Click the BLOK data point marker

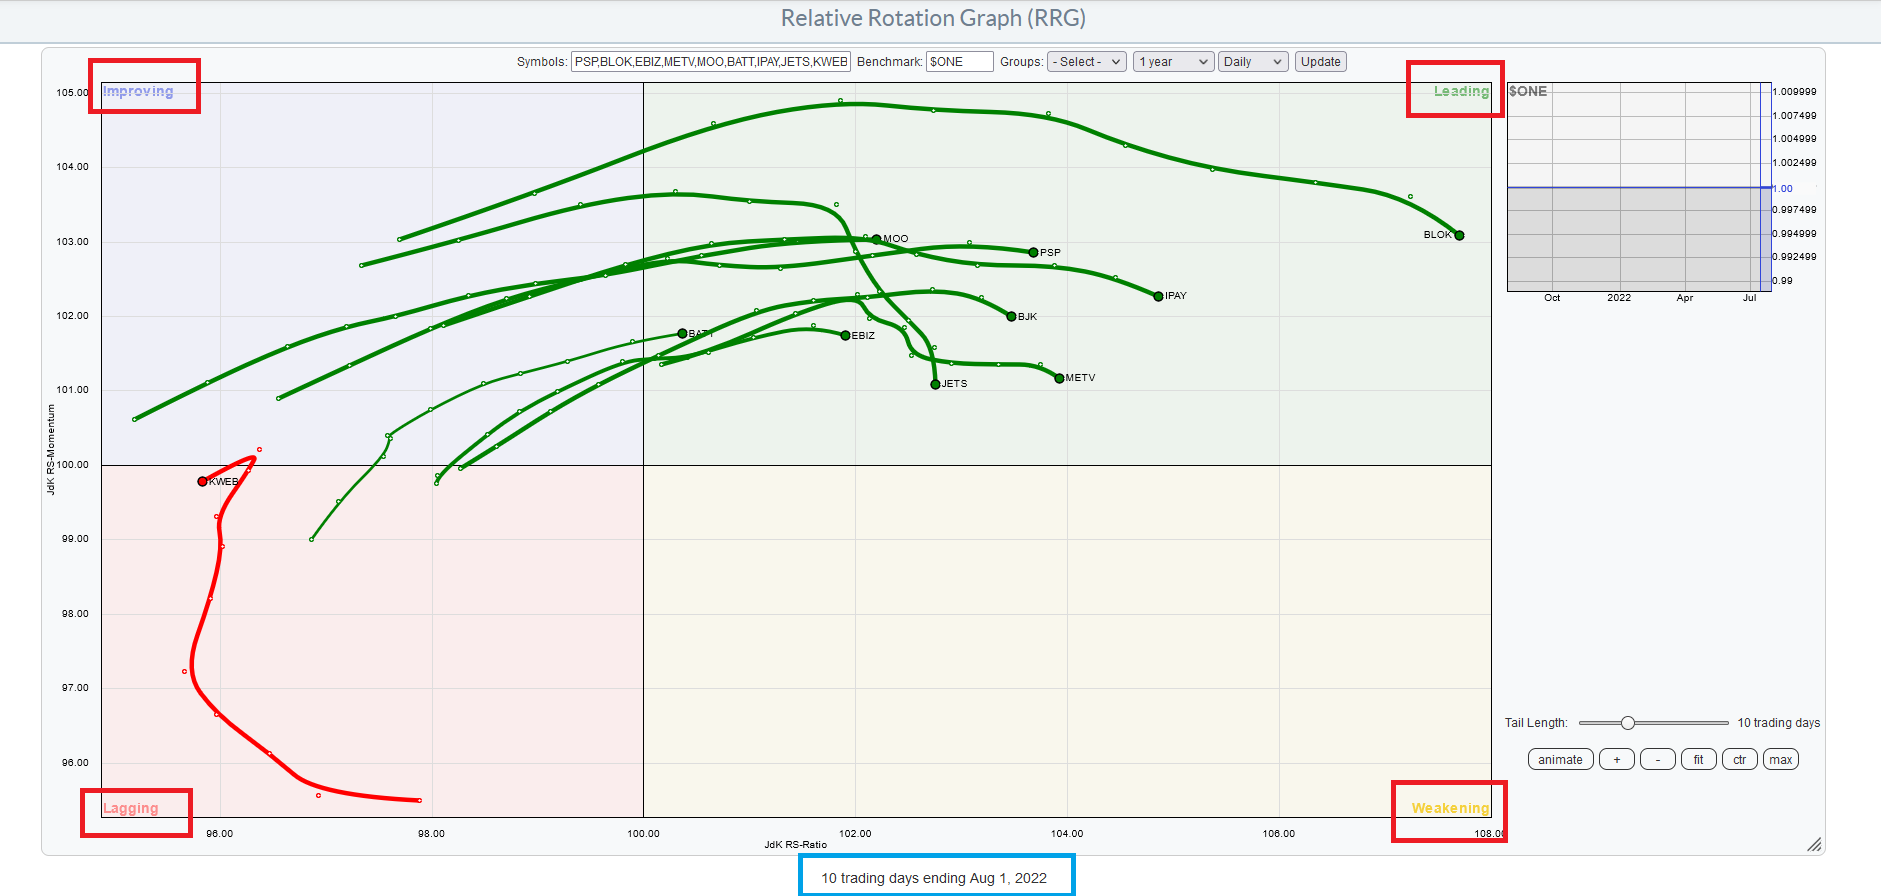[1459, 236]
